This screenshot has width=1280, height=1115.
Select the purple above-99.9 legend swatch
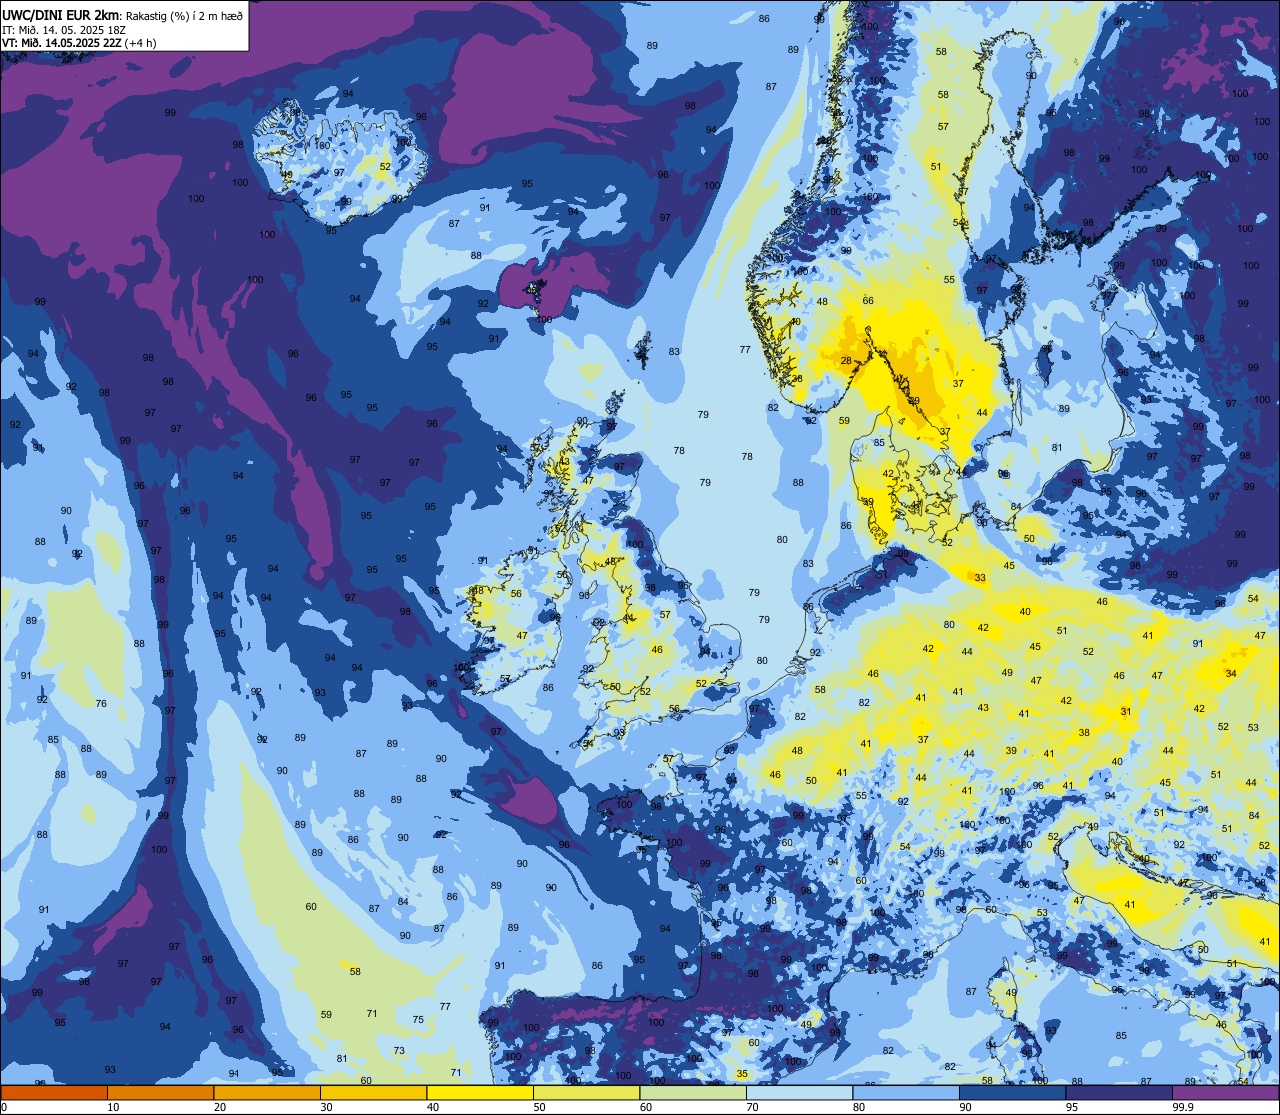click(1225, 1092)
